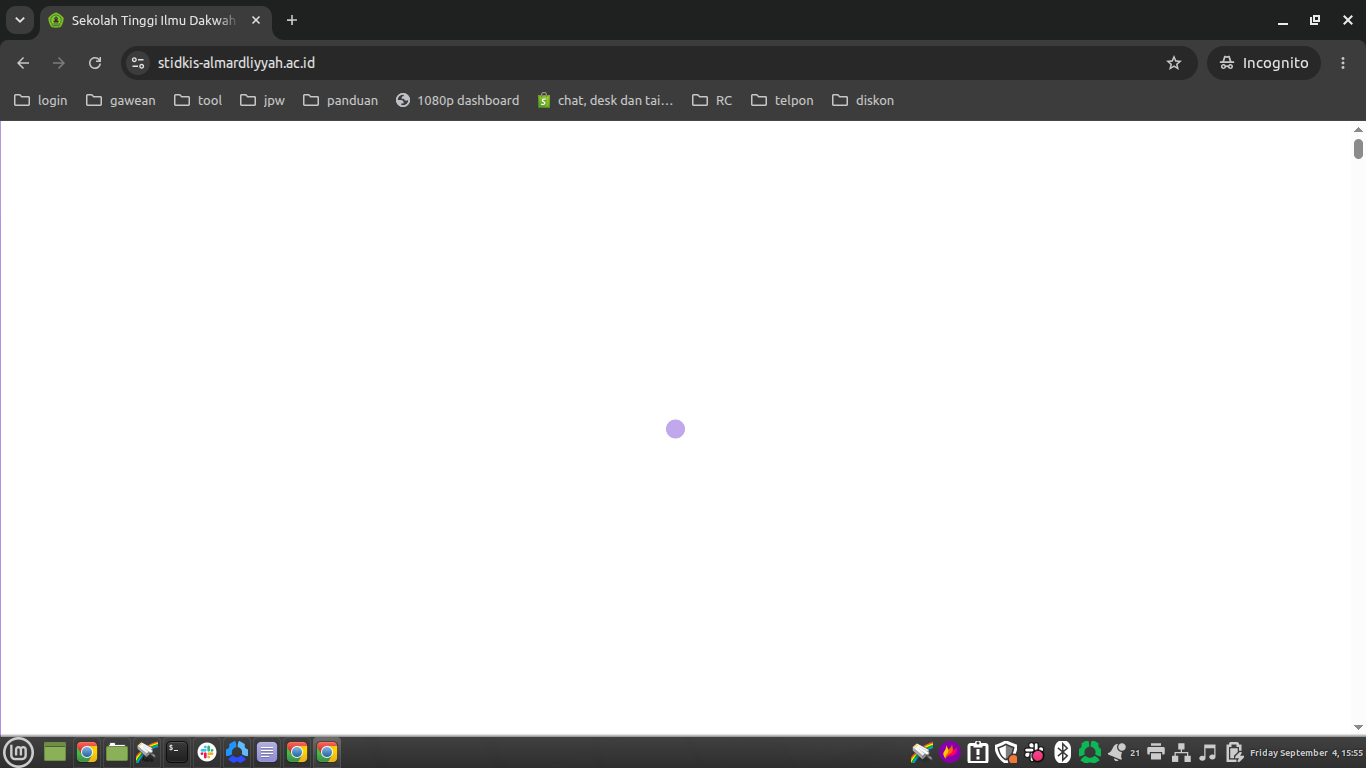Click the Incognito indicator button
The width and height of the screenshot is (1366, 768).
(1264, 63)
